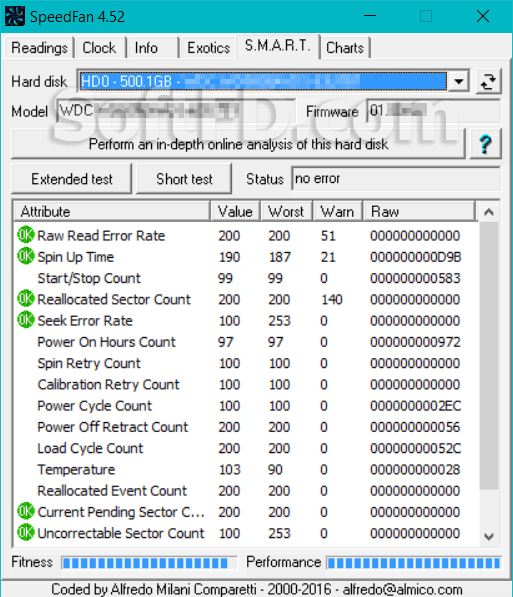Click the attribute list scrollbar thumb
Viewport: 513px width, 597px height.
click(x=489, y=356)
